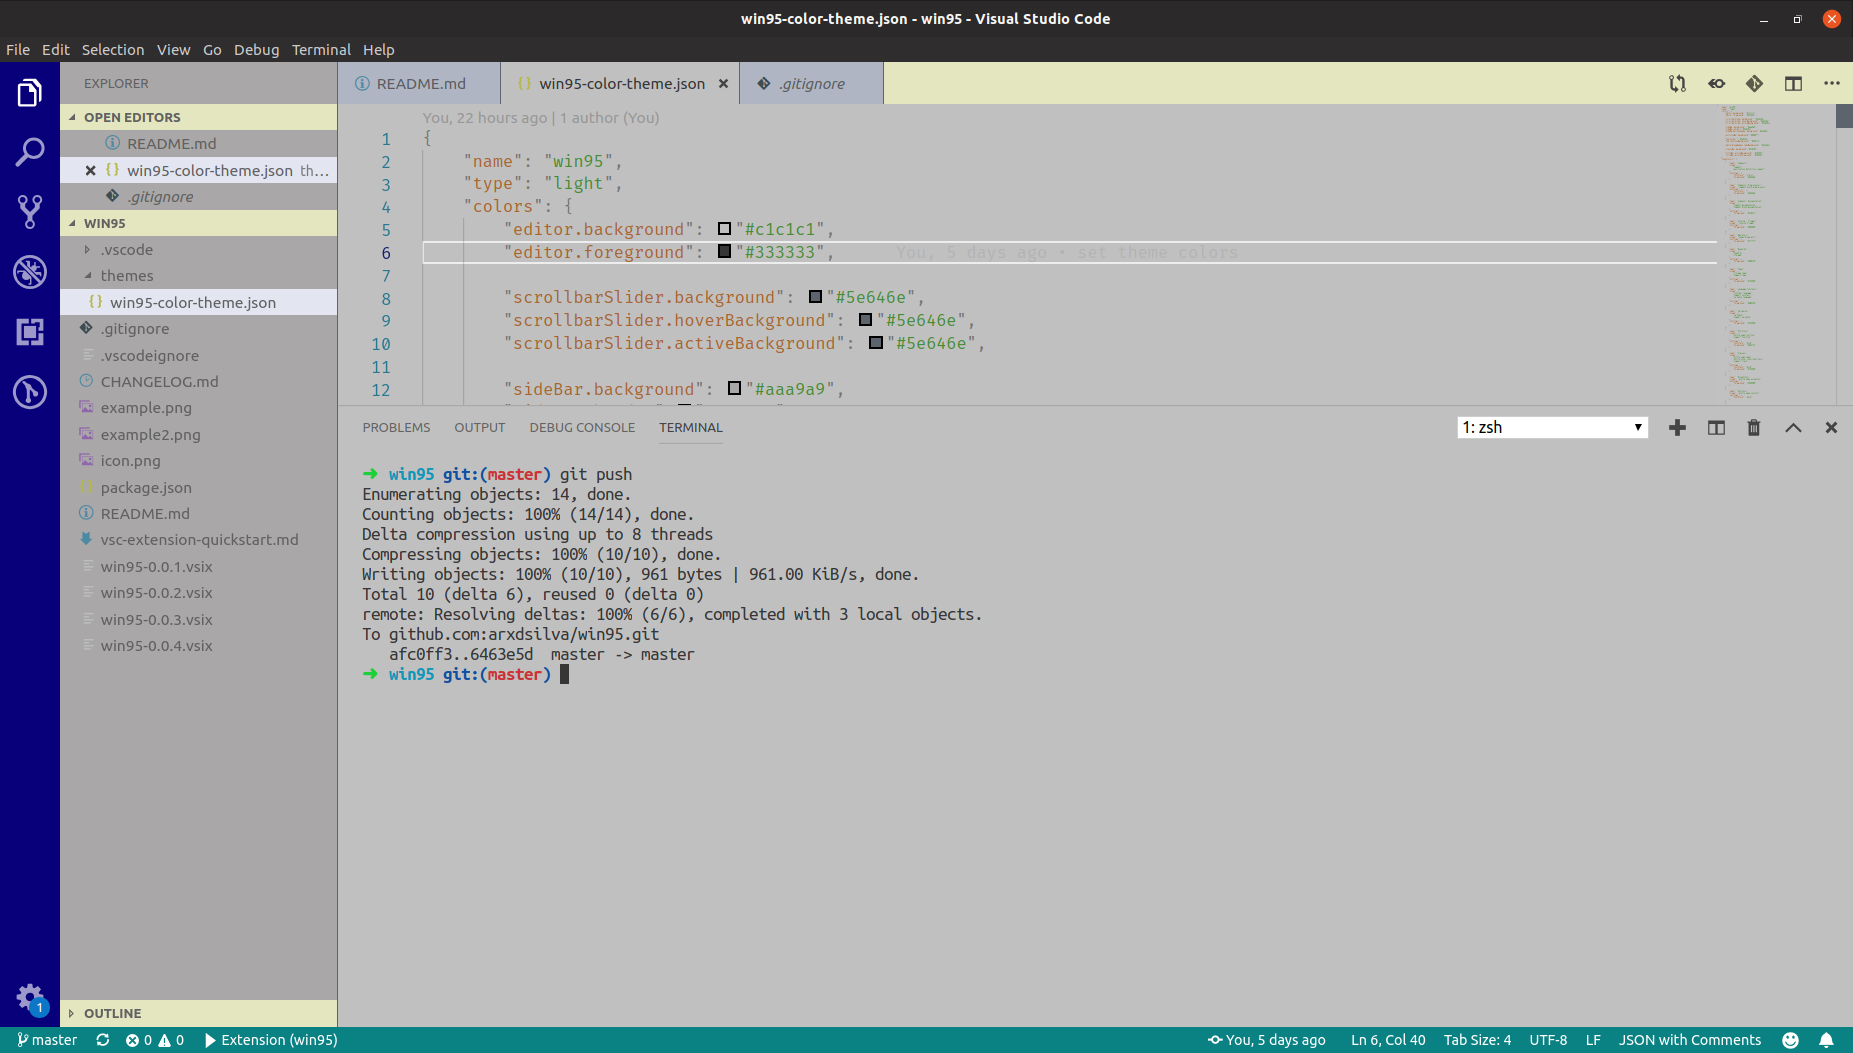Open notifications bell in status bar

coord(1826,1040)
